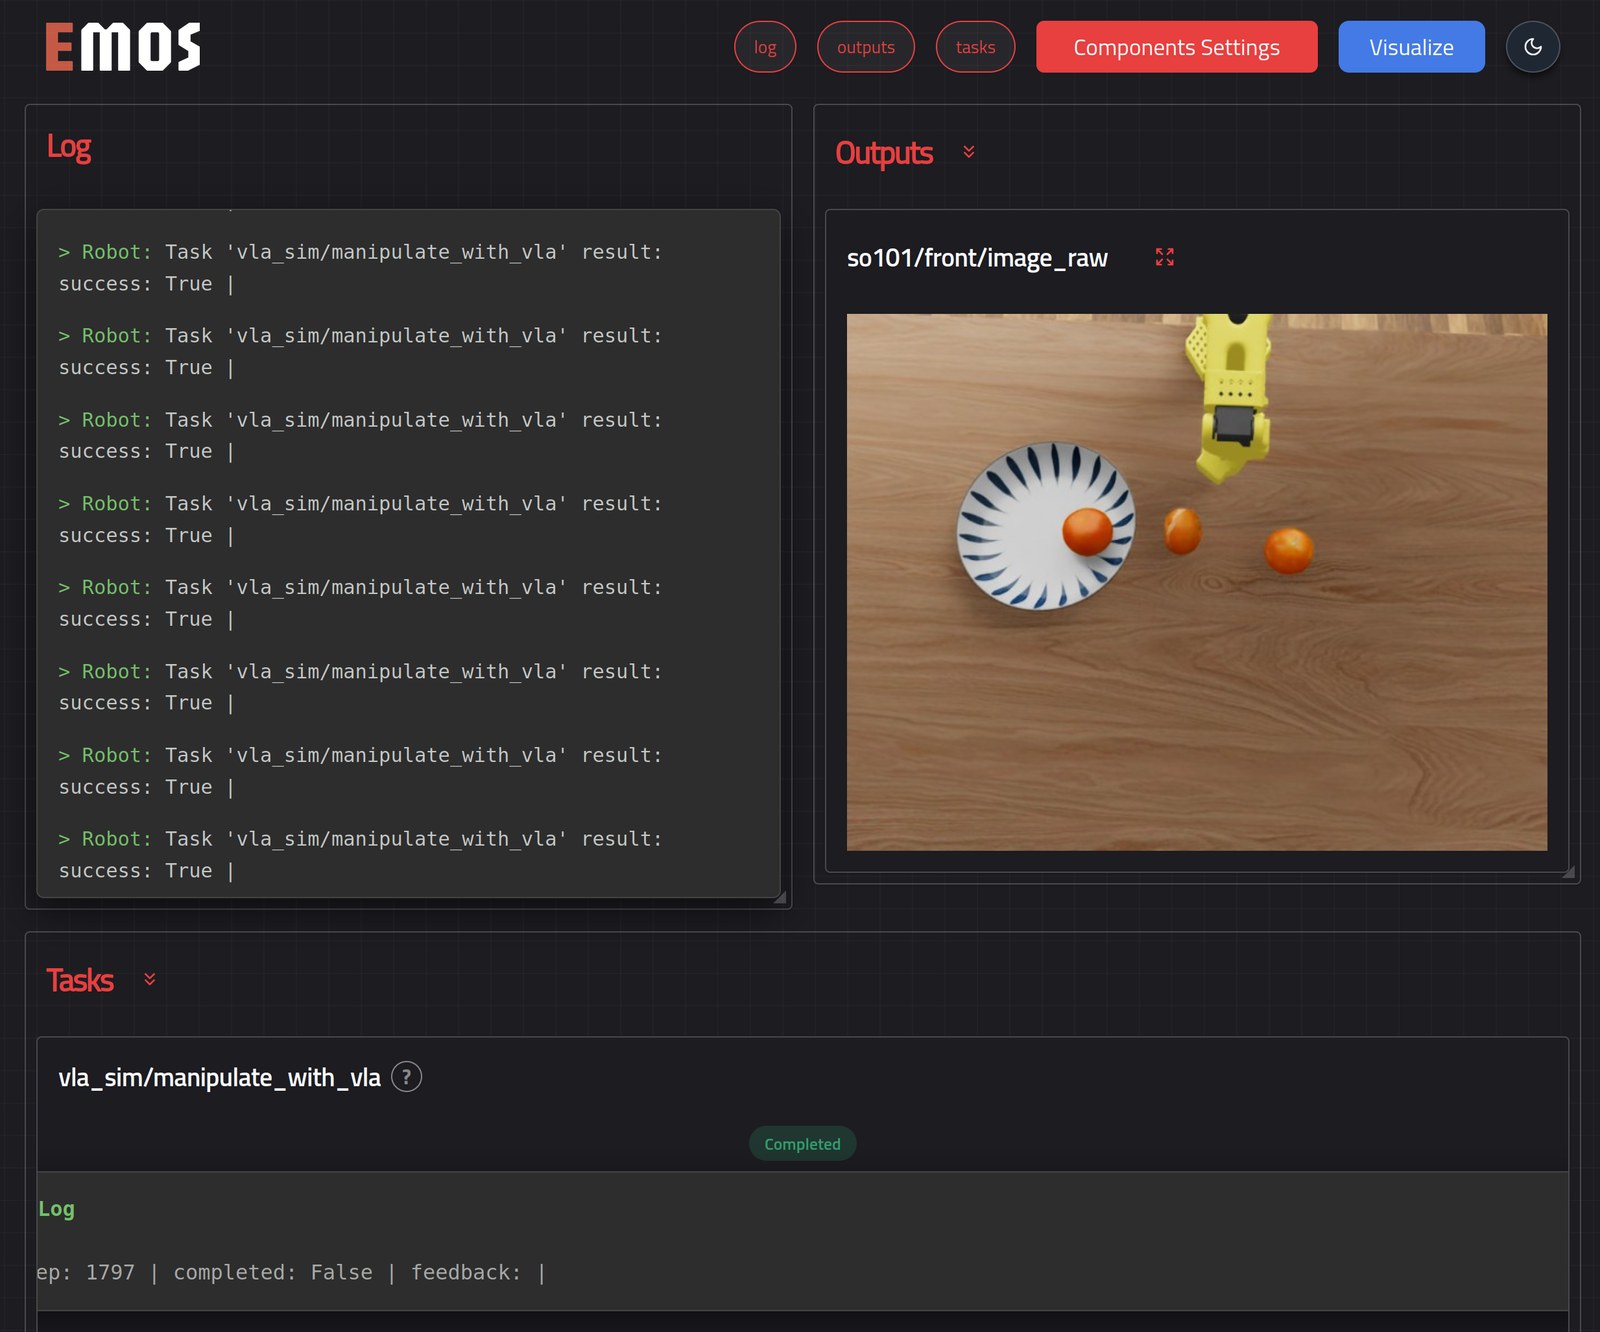Open help for vla_sim/manipulate_with_vla task

(x=406, y=1077)
